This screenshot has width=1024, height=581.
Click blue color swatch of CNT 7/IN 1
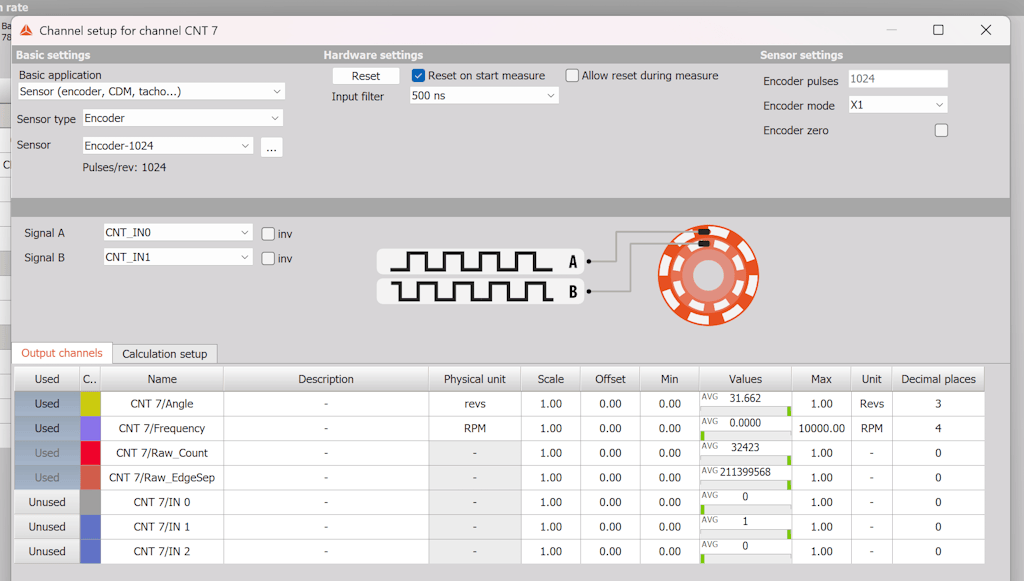click(x=90, y=527)
